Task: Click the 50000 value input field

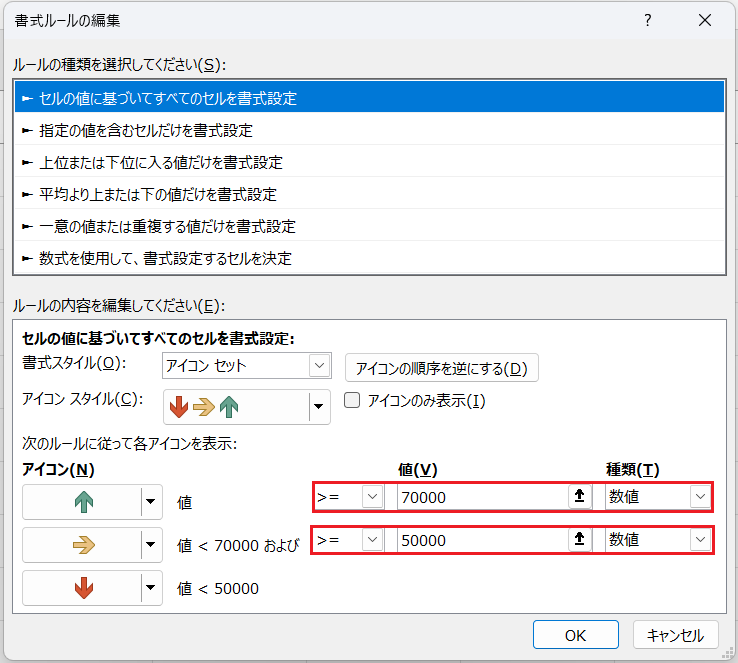Action: (x=483, y=540)
